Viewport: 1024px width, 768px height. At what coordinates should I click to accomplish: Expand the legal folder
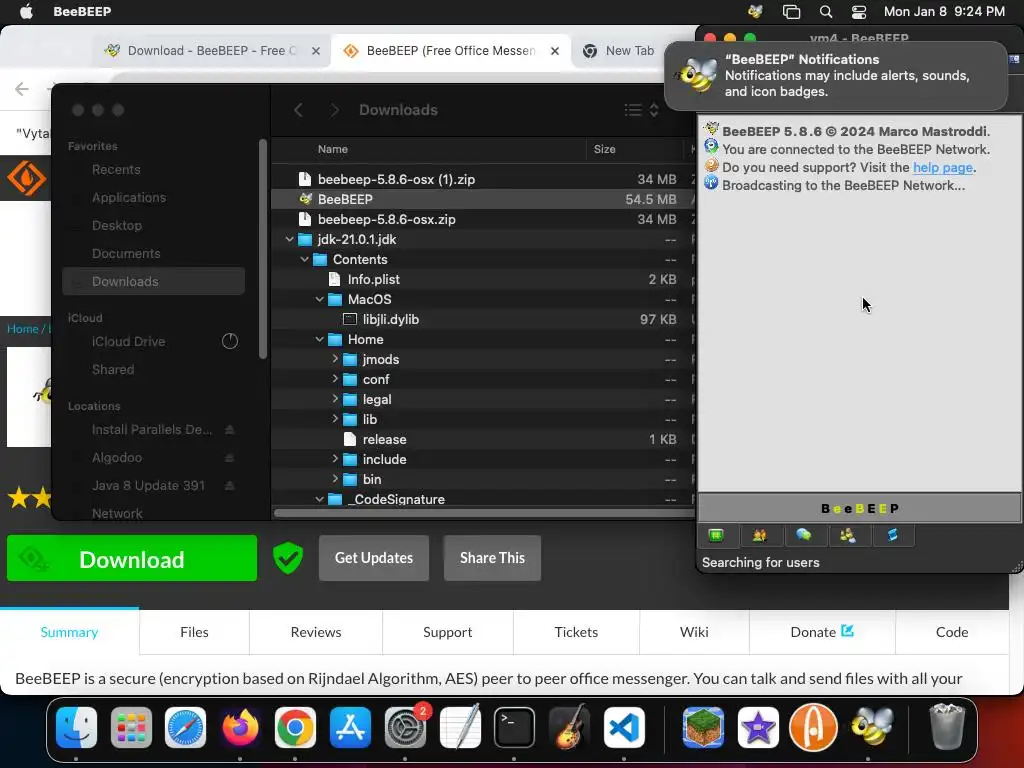pos(335,399)
